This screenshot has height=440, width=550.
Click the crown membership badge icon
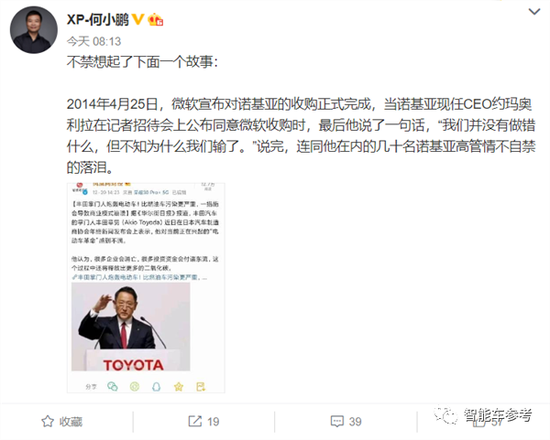pyautogui.click(x=155, y=19)
